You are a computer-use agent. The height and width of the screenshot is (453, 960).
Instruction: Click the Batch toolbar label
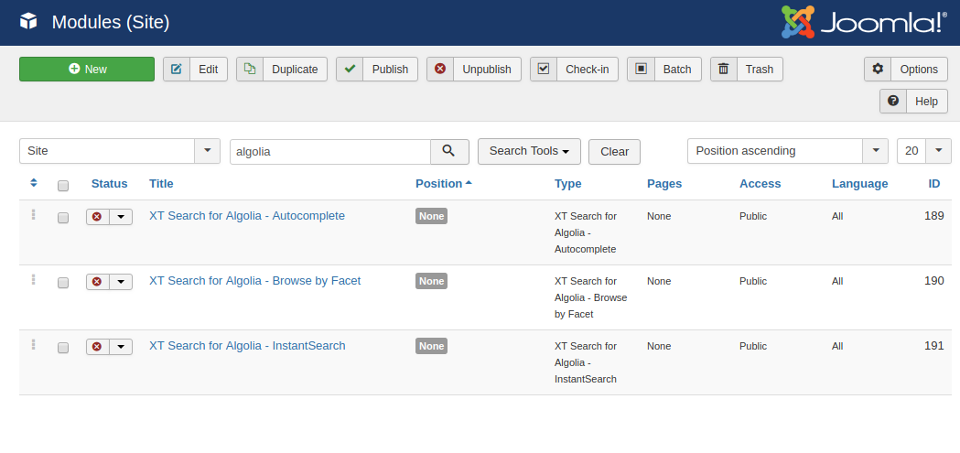click(677, 69)
